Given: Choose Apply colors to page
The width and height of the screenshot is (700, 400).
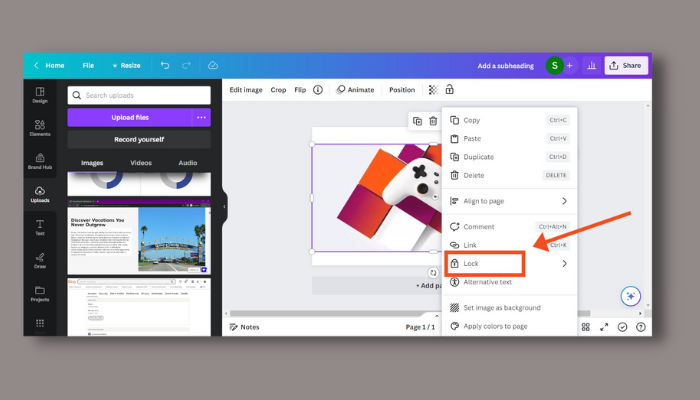Looking at the screenshot, I should click(509, 326).
